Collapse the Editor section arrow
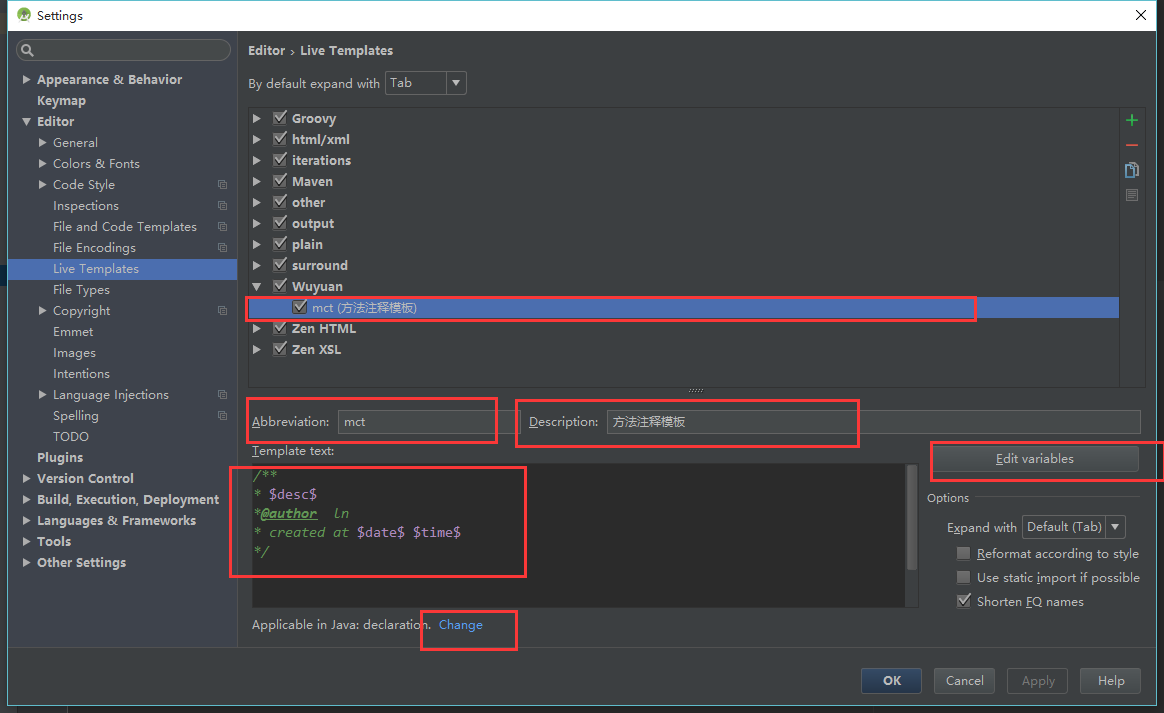 (x=27, y=122)
